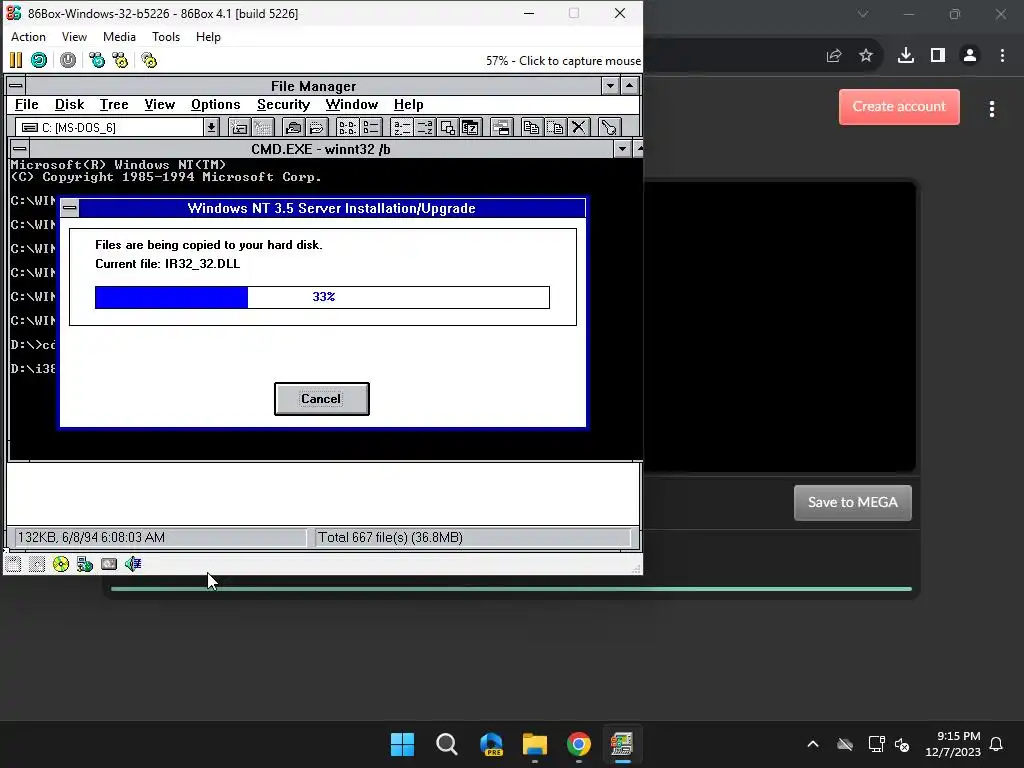Switch to name-only file view icon
Viewport: 1024px width, 768px height.
(x=347, y=127)
